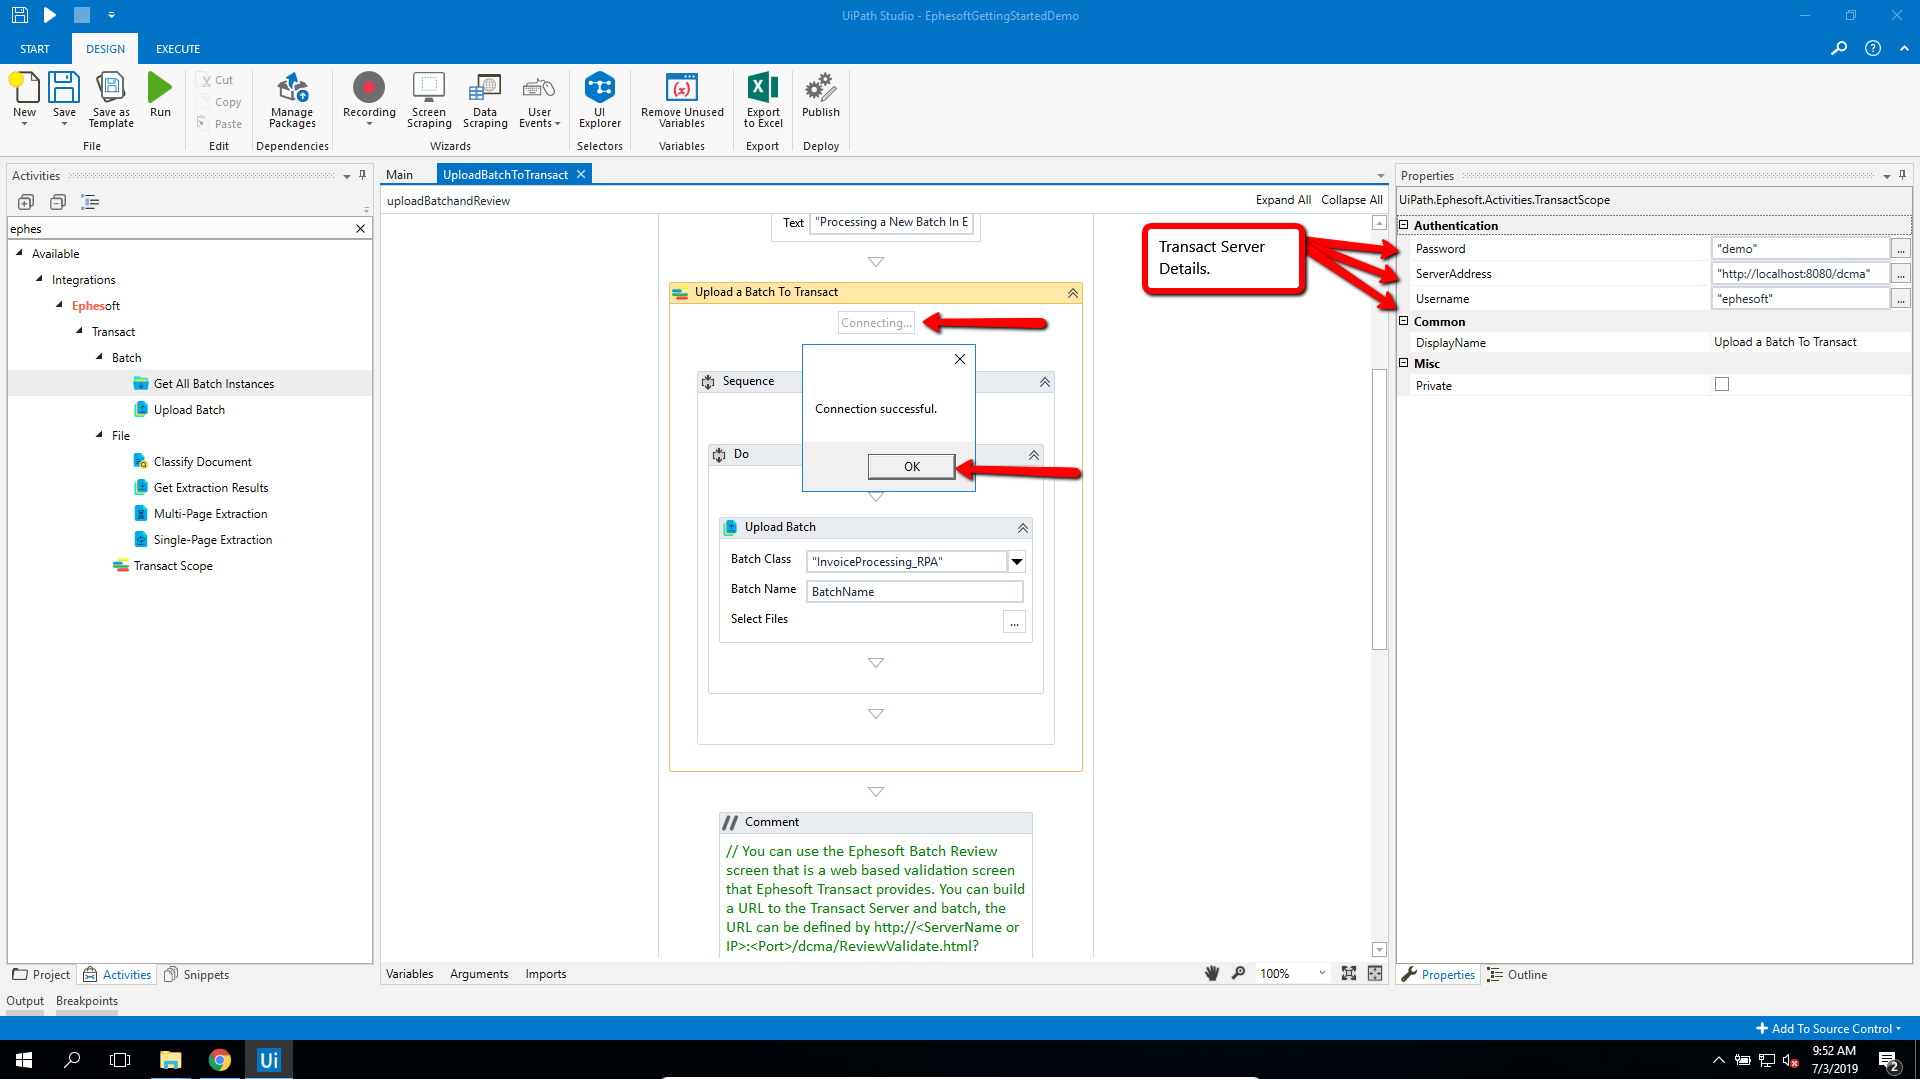Select Get All Batch Instances activity
Image resolution: width=1920 pixels, height=1079 pixels.
[213, 383]
